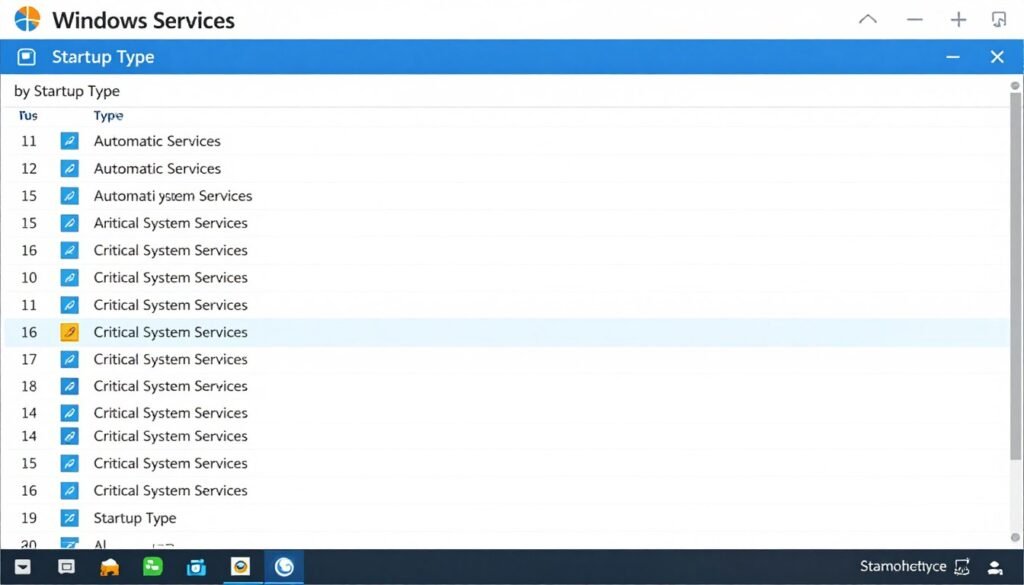Select the highlighted Critical System Services row
This screenshot has width=1024, height=585.
[x=170, y=331]
